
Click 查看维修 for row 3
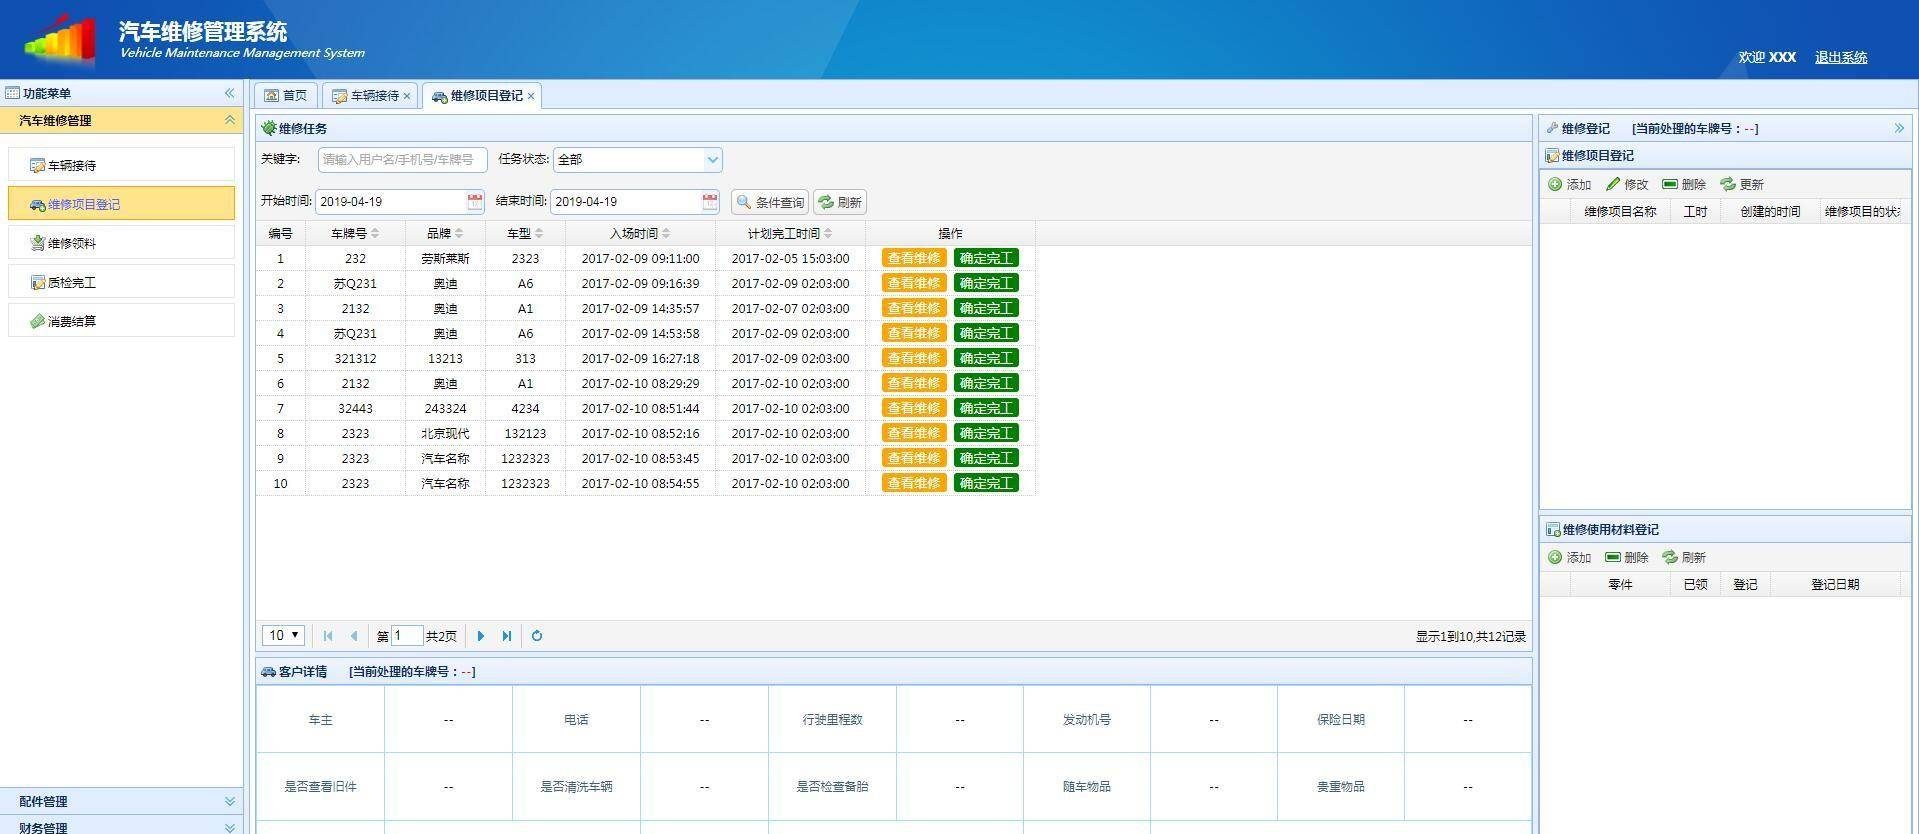point(914,308)
